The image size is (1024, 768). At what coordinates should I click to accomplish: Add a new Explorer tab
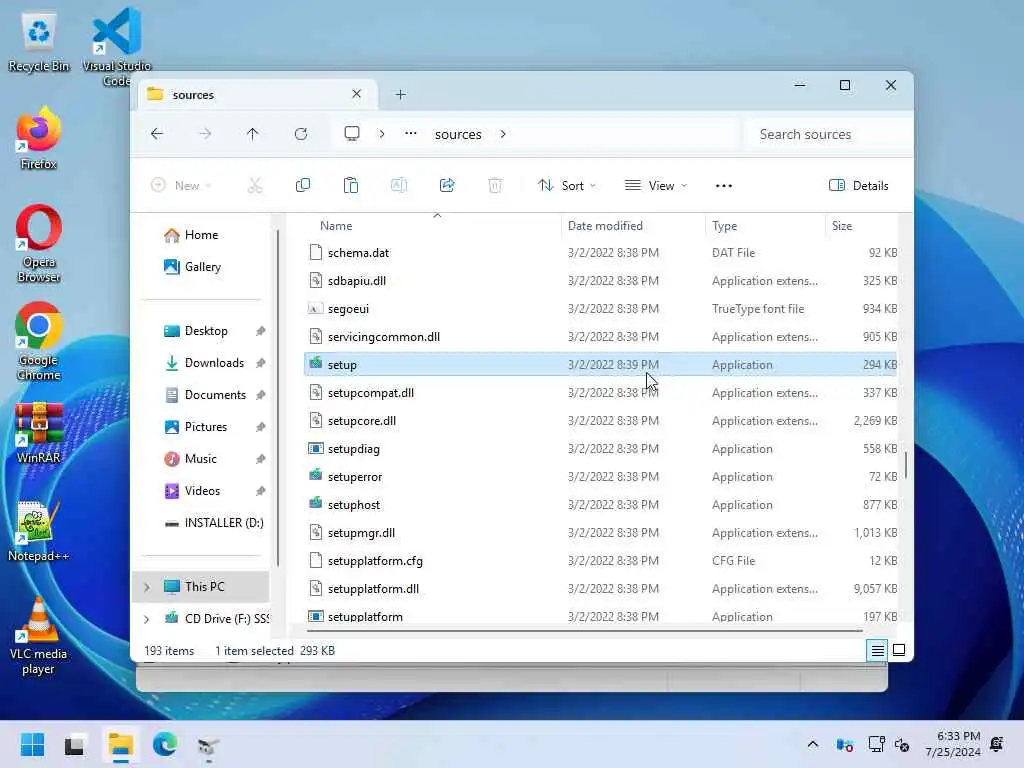[400, 95]
